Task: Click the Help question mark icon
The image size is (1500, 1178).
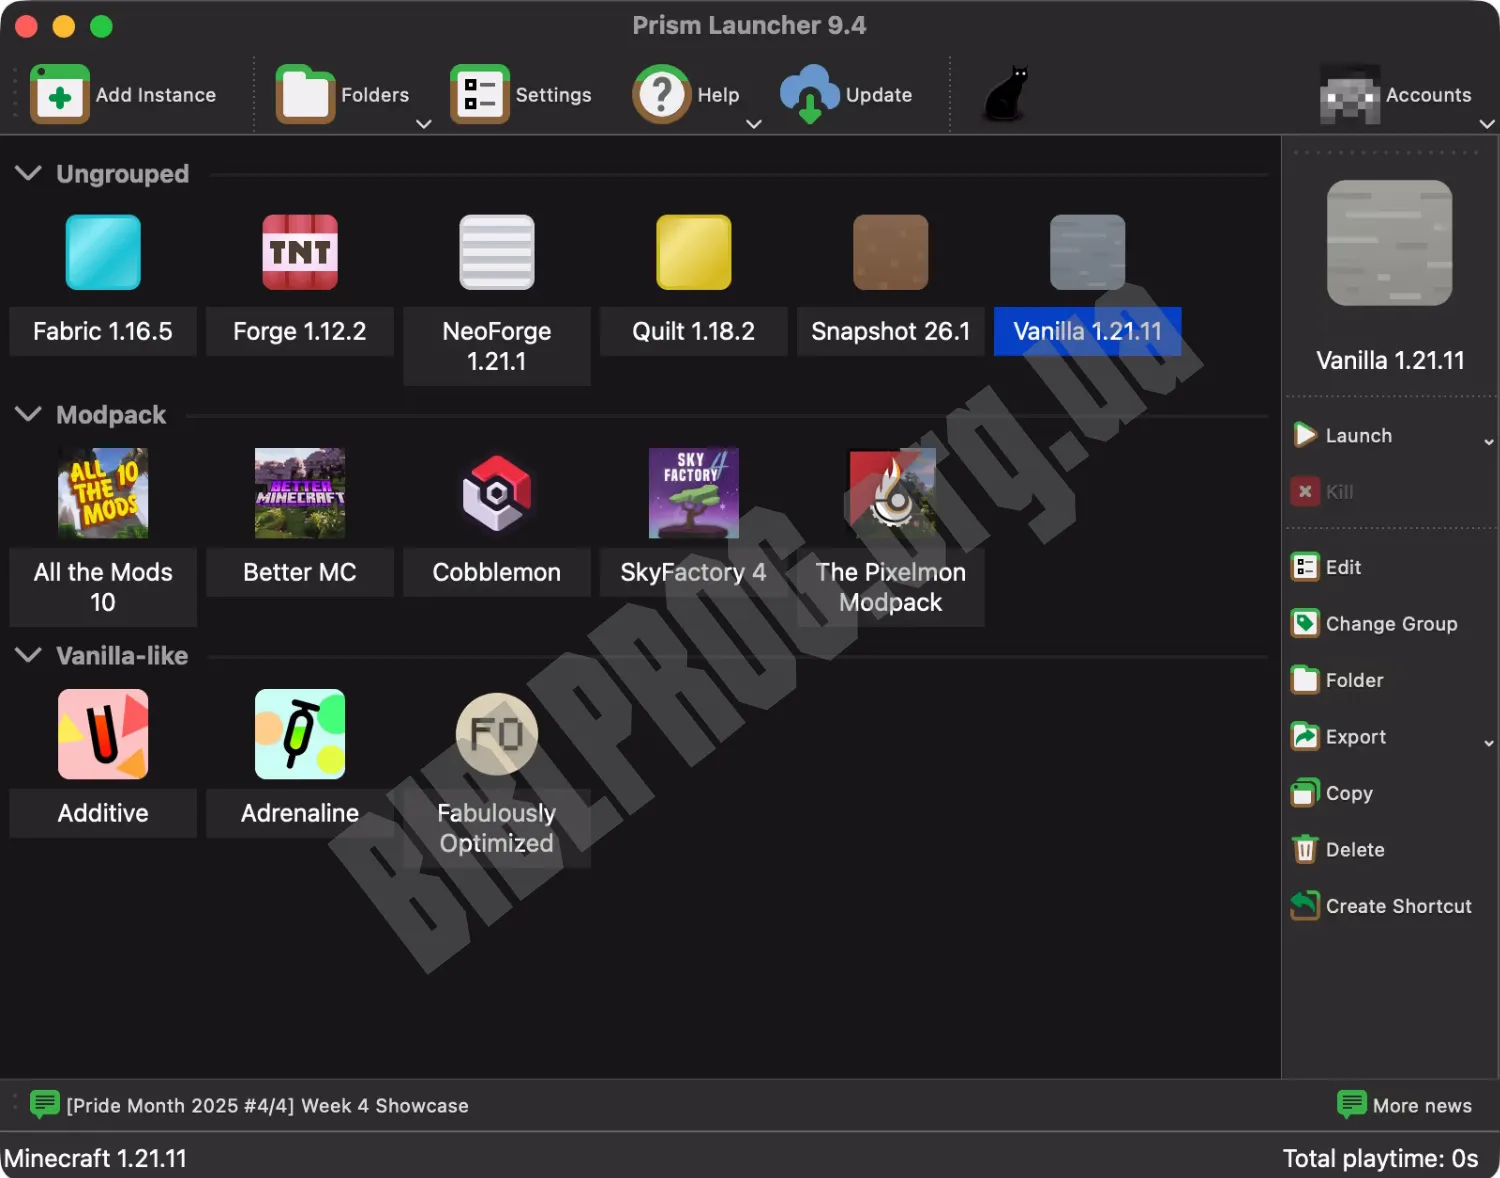Action: point(661,95)
